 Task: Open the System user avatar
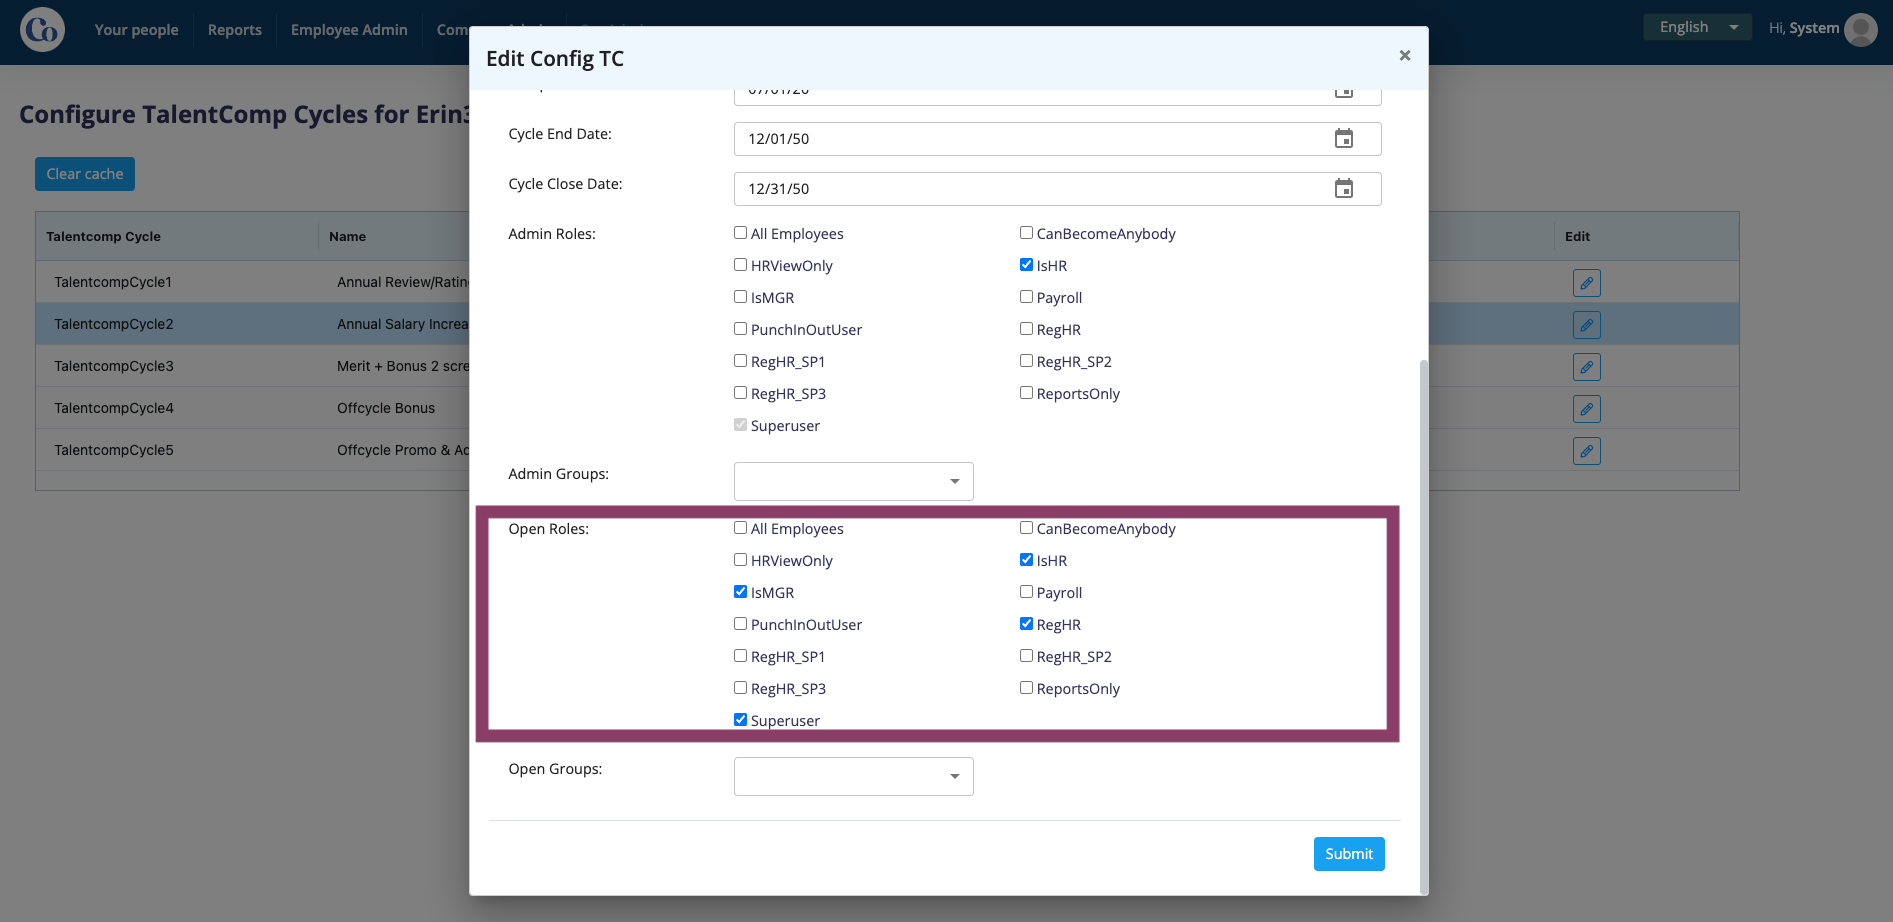[x=1860, y=29]
